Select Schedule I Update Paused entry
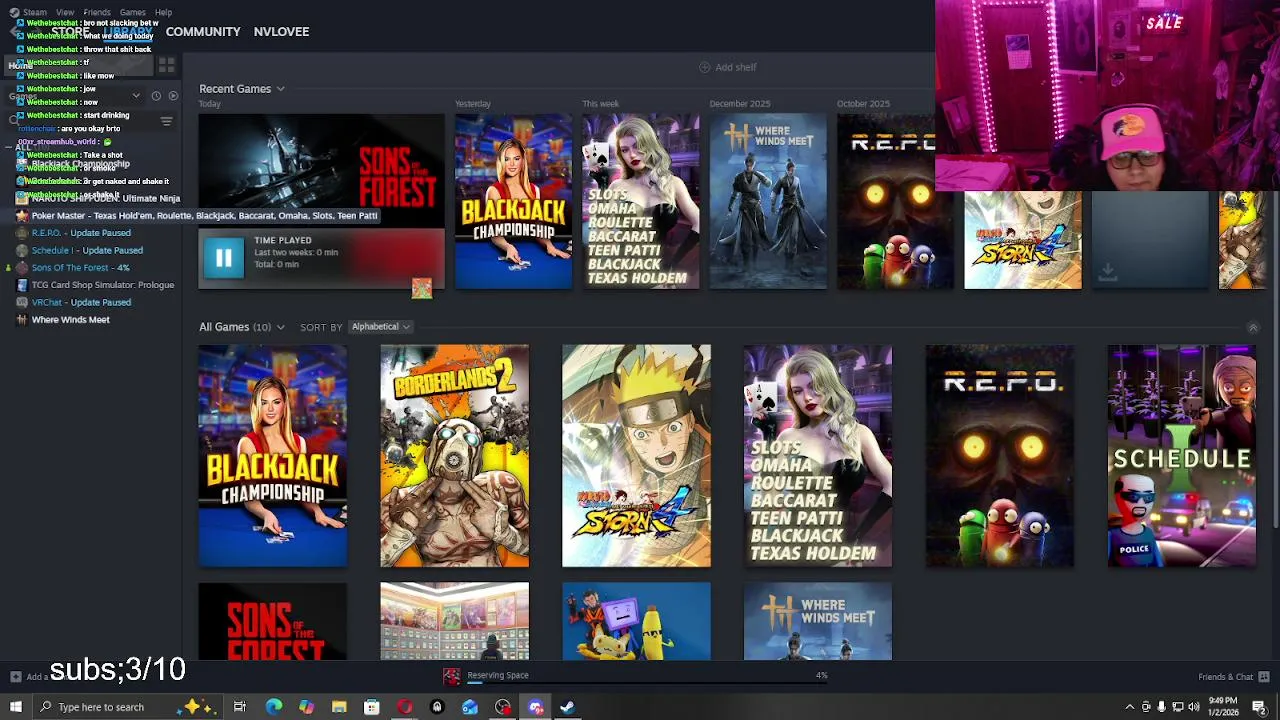 [87, 251]
